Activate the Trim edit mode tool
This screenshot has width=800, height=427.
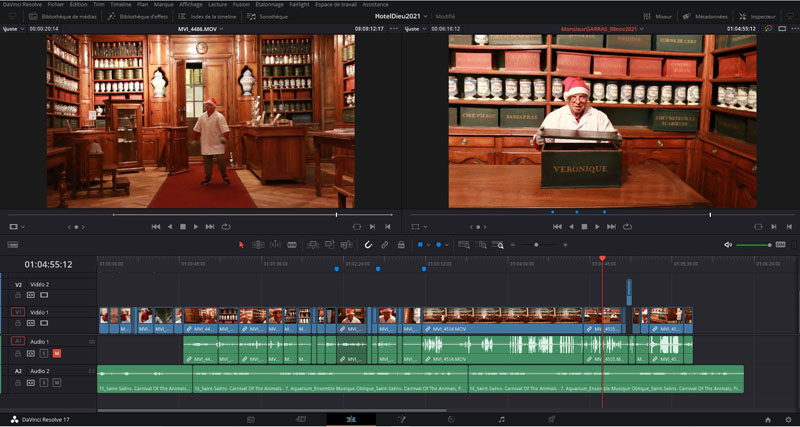coord(258,245)
